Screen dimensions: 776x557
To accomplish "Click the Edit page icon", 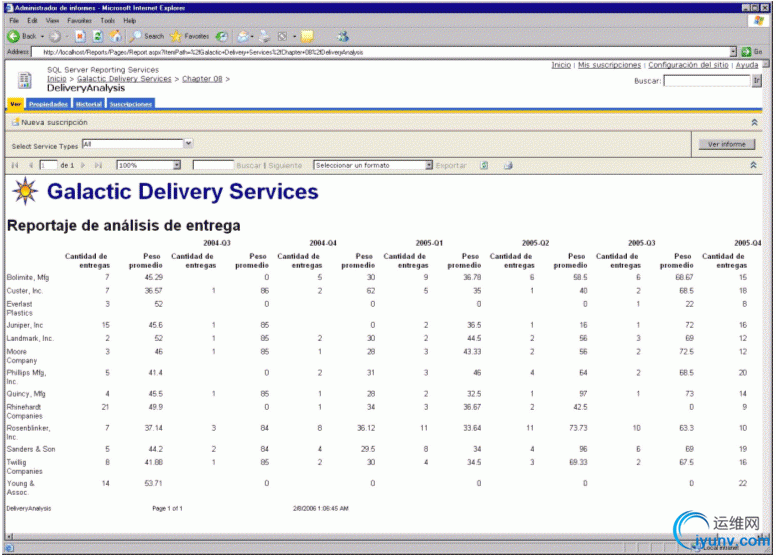I will point(283,36).
